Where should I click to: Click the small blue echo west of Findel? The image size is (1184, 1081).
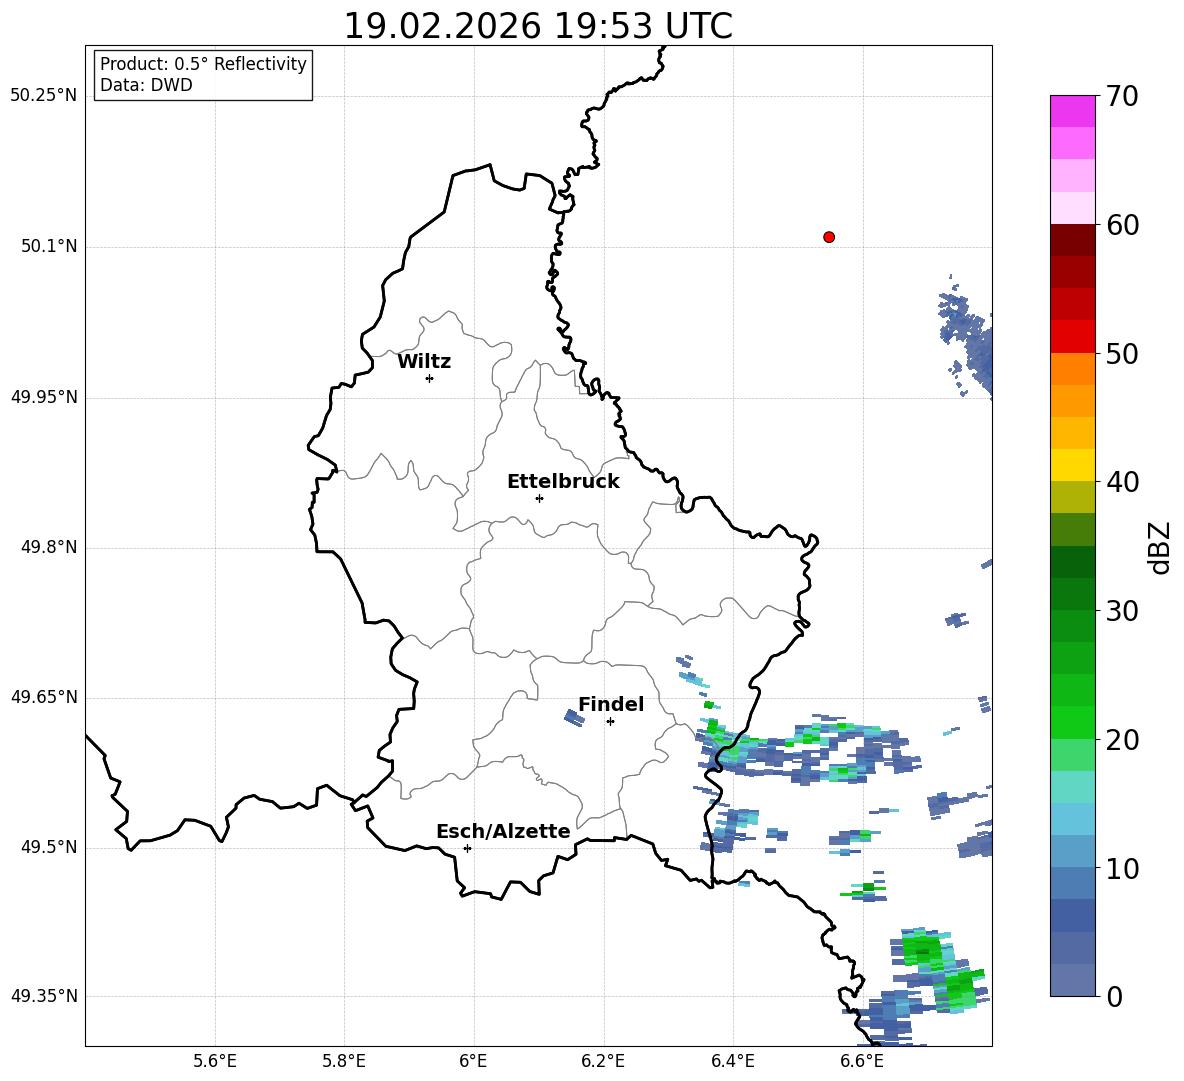pyautogui.click(x=575, y=718)
